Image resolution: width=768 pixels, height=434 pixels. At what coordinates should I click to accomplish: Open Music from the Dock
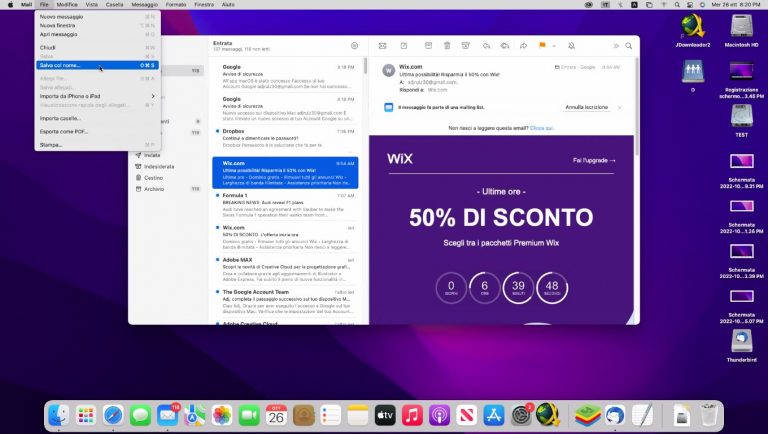tap(412, 415)
